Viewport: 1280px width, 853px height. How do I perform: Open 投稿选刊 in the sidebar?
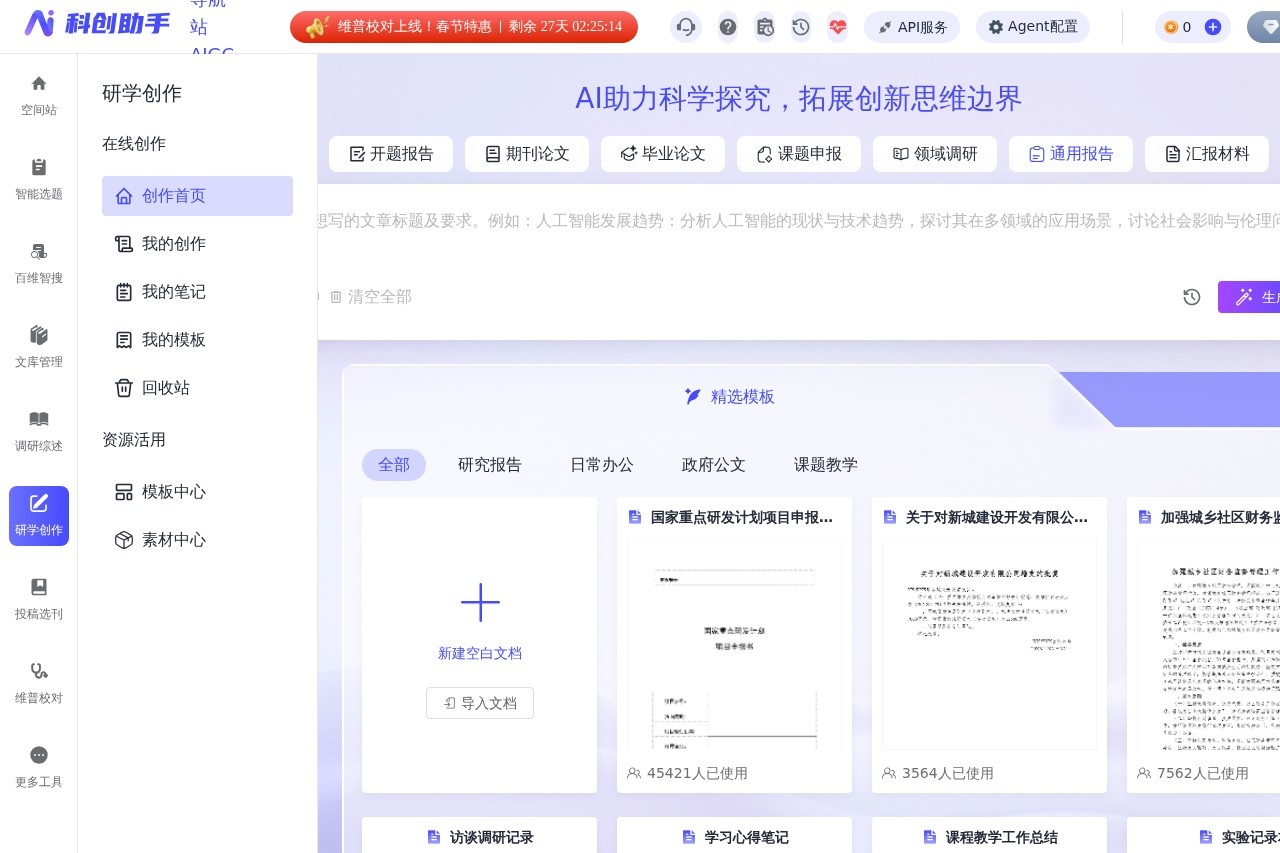(x=39, y=599)
